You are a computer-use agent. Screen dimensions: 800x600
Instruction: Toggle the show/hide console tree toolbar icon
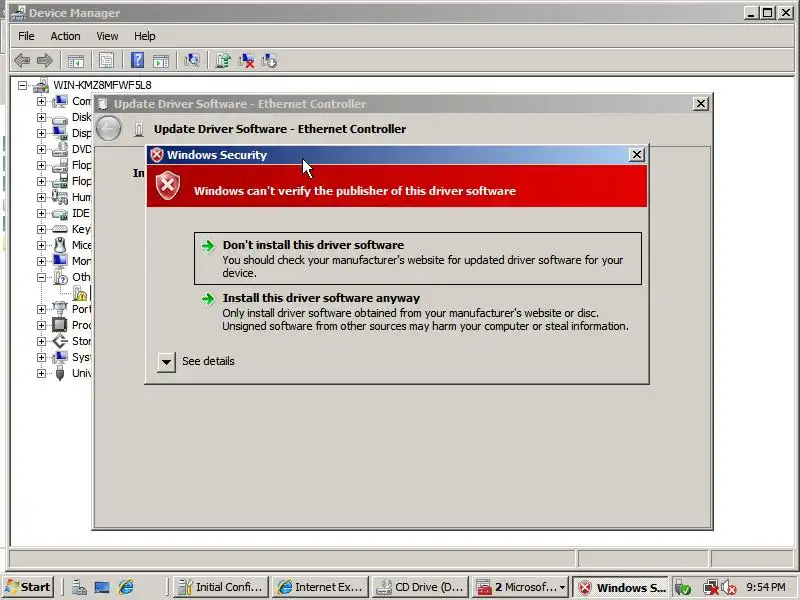pos(76,61)
